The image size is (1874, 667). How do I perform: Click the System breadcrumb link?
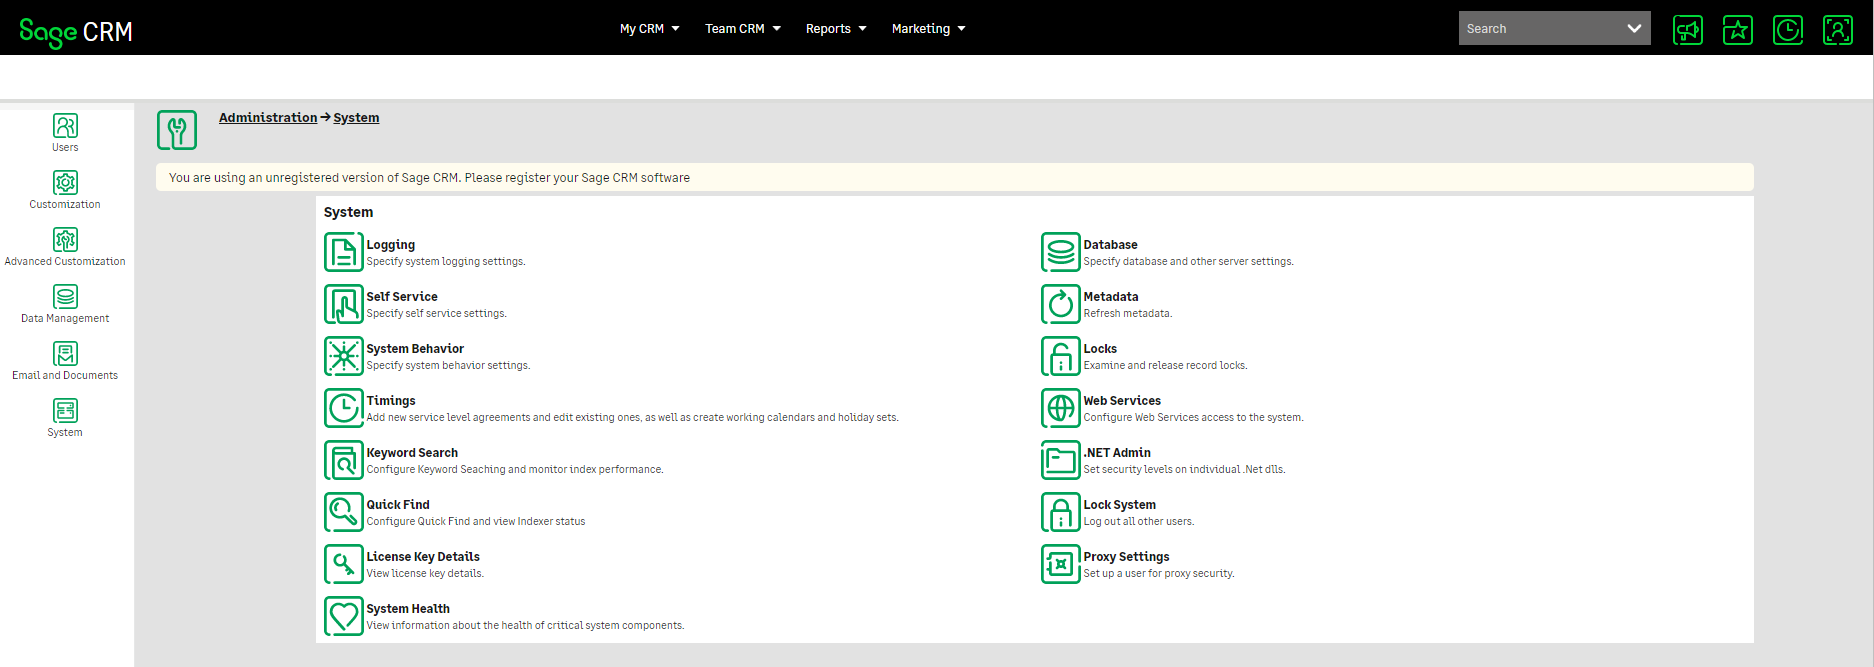point(356,118)
